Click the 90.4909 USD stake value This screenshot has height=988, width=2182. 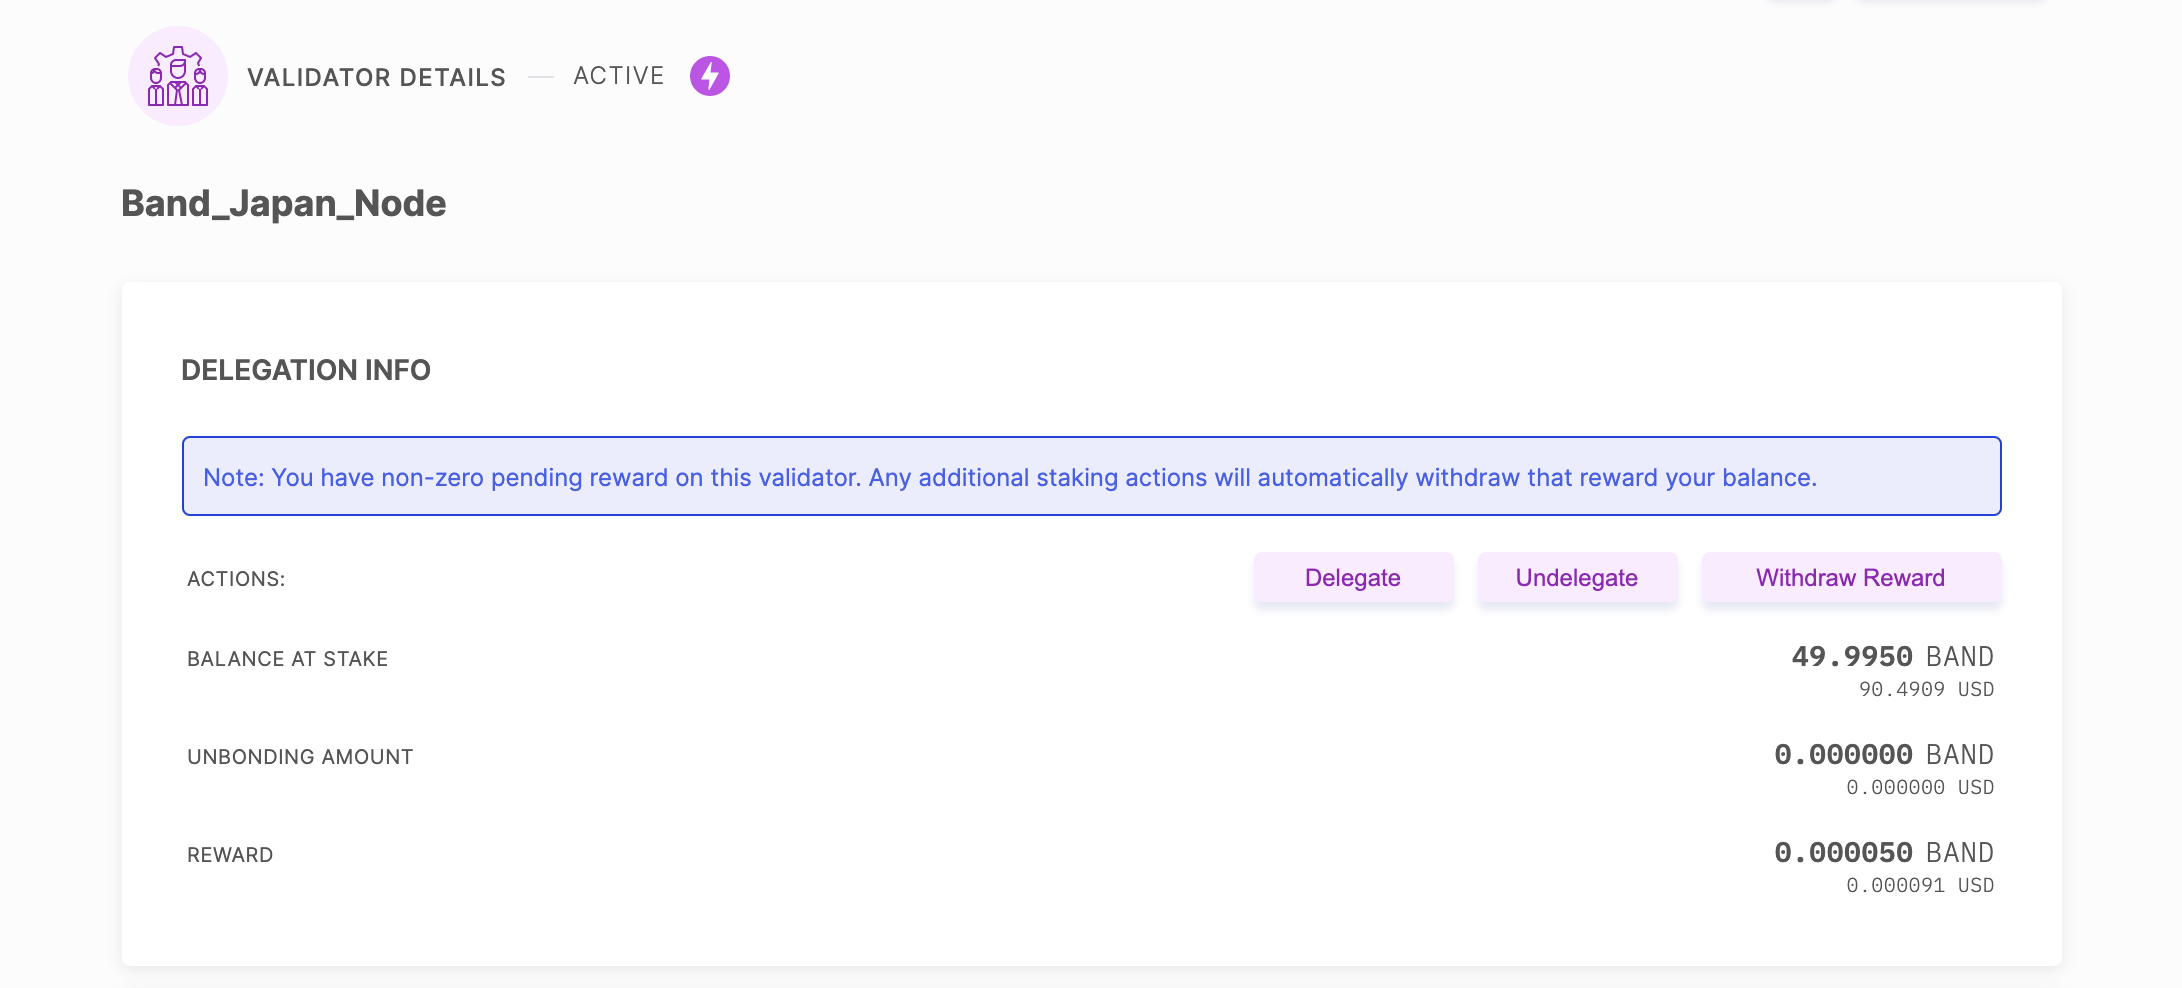[1926, 689]
